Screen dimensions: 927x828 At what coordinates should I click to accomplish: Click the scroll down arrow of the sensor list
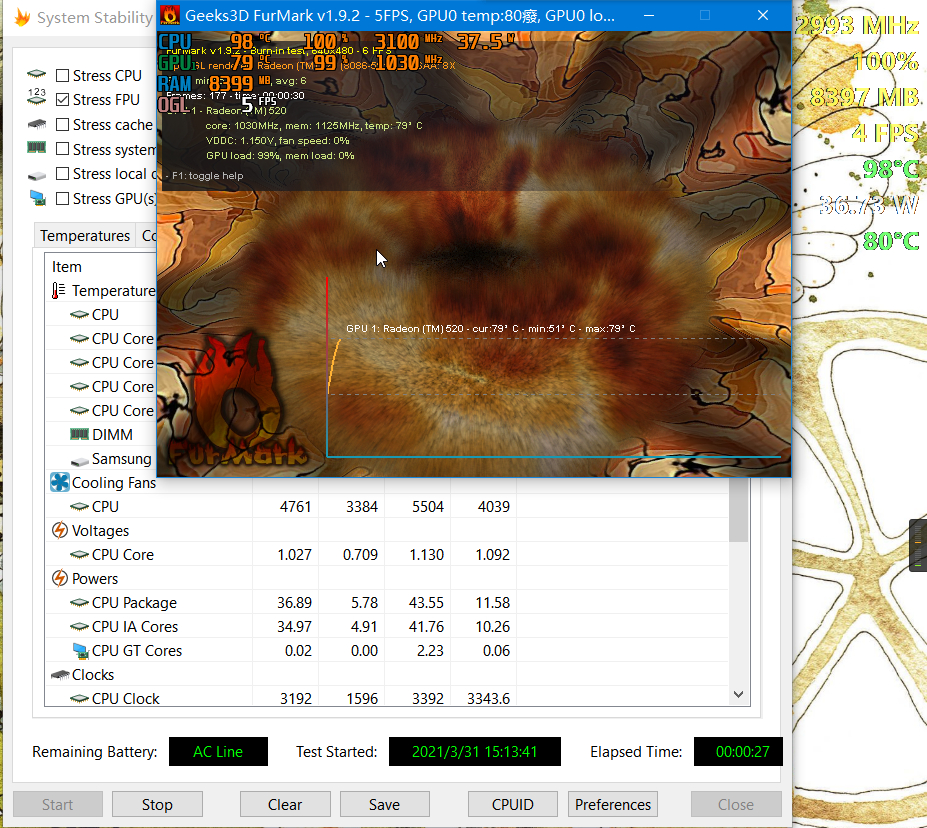click(x=738, y=694)
